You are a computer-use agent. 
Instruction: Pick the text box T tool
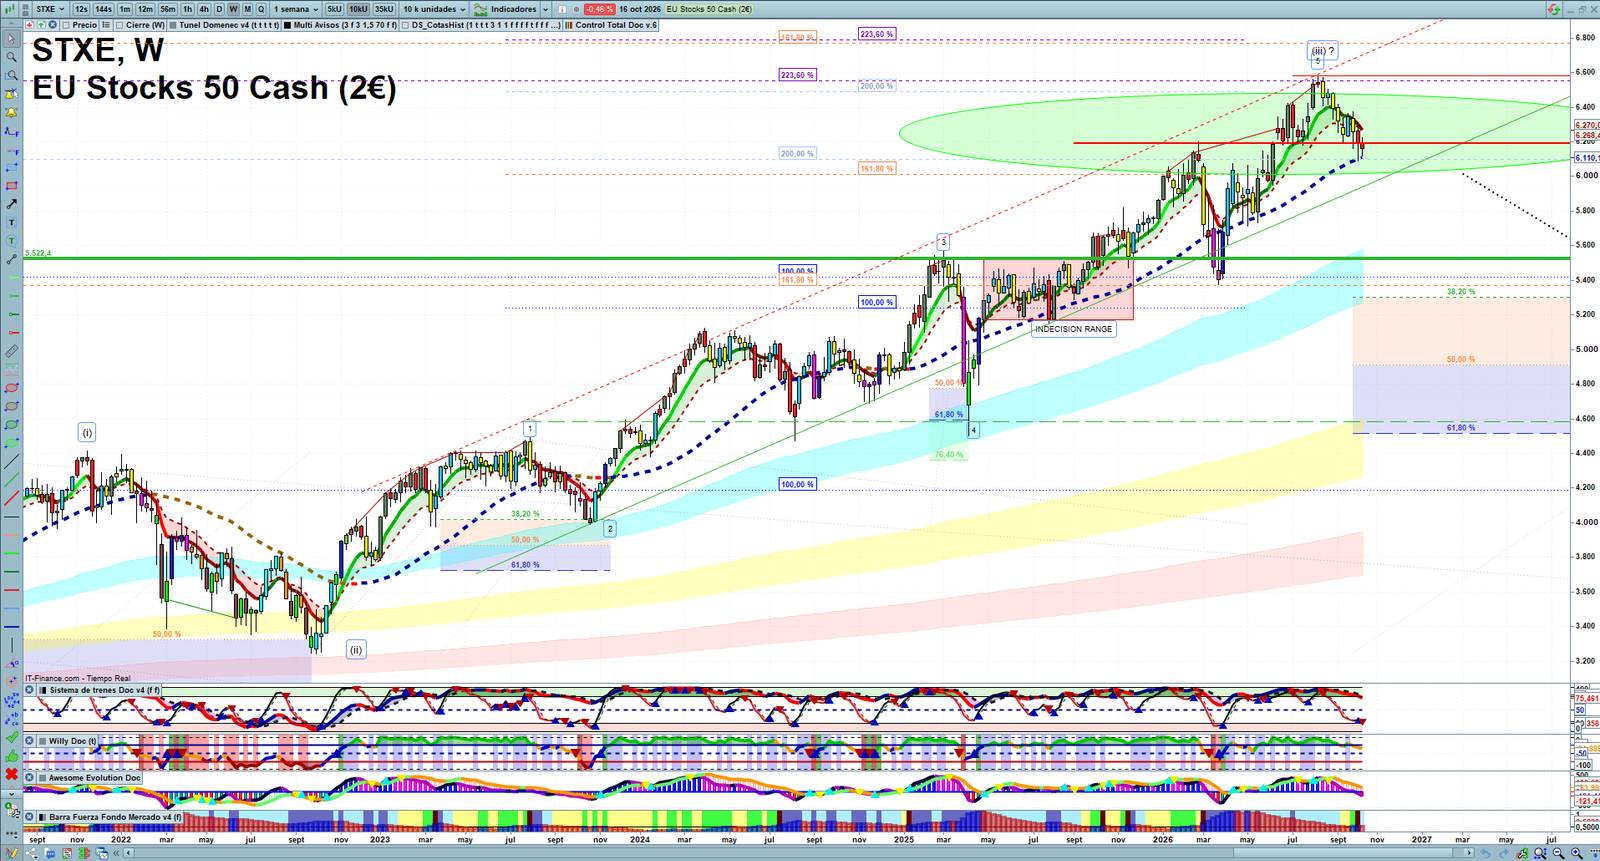click(11, 222)
